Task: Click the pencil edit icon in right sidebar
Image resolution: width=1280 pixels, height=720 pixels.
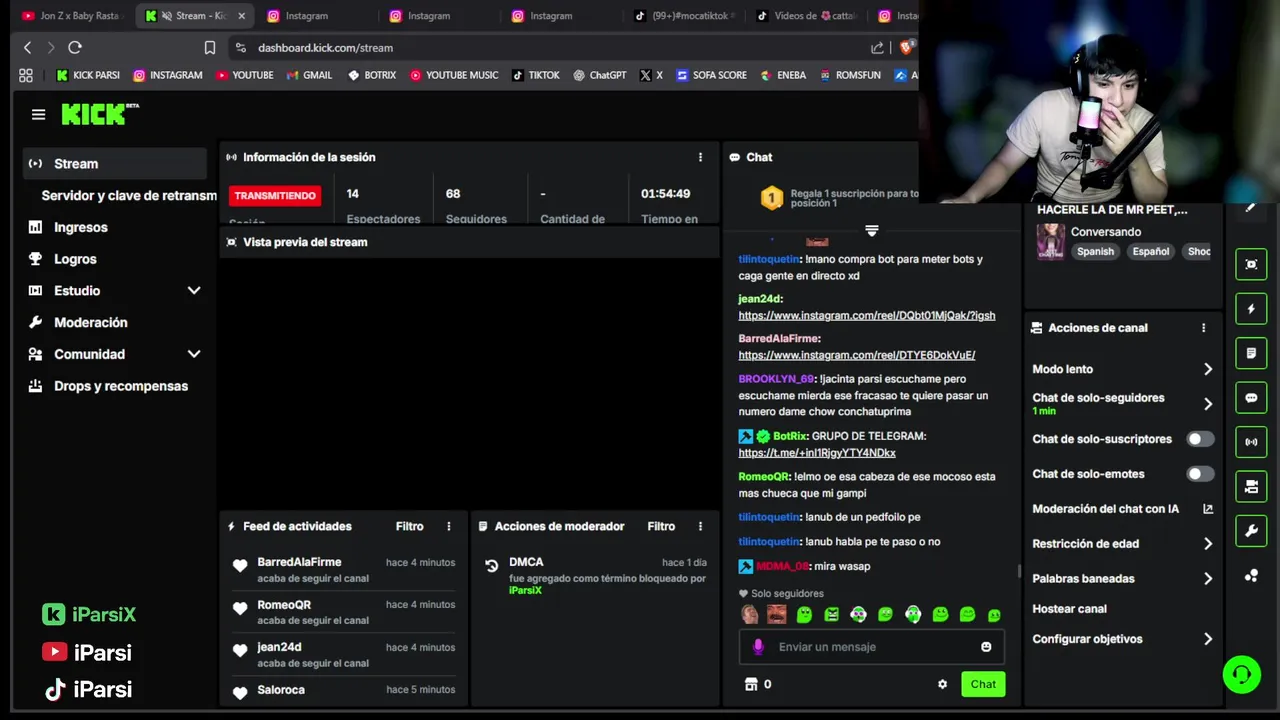Action: click(x=1250, y=209)
